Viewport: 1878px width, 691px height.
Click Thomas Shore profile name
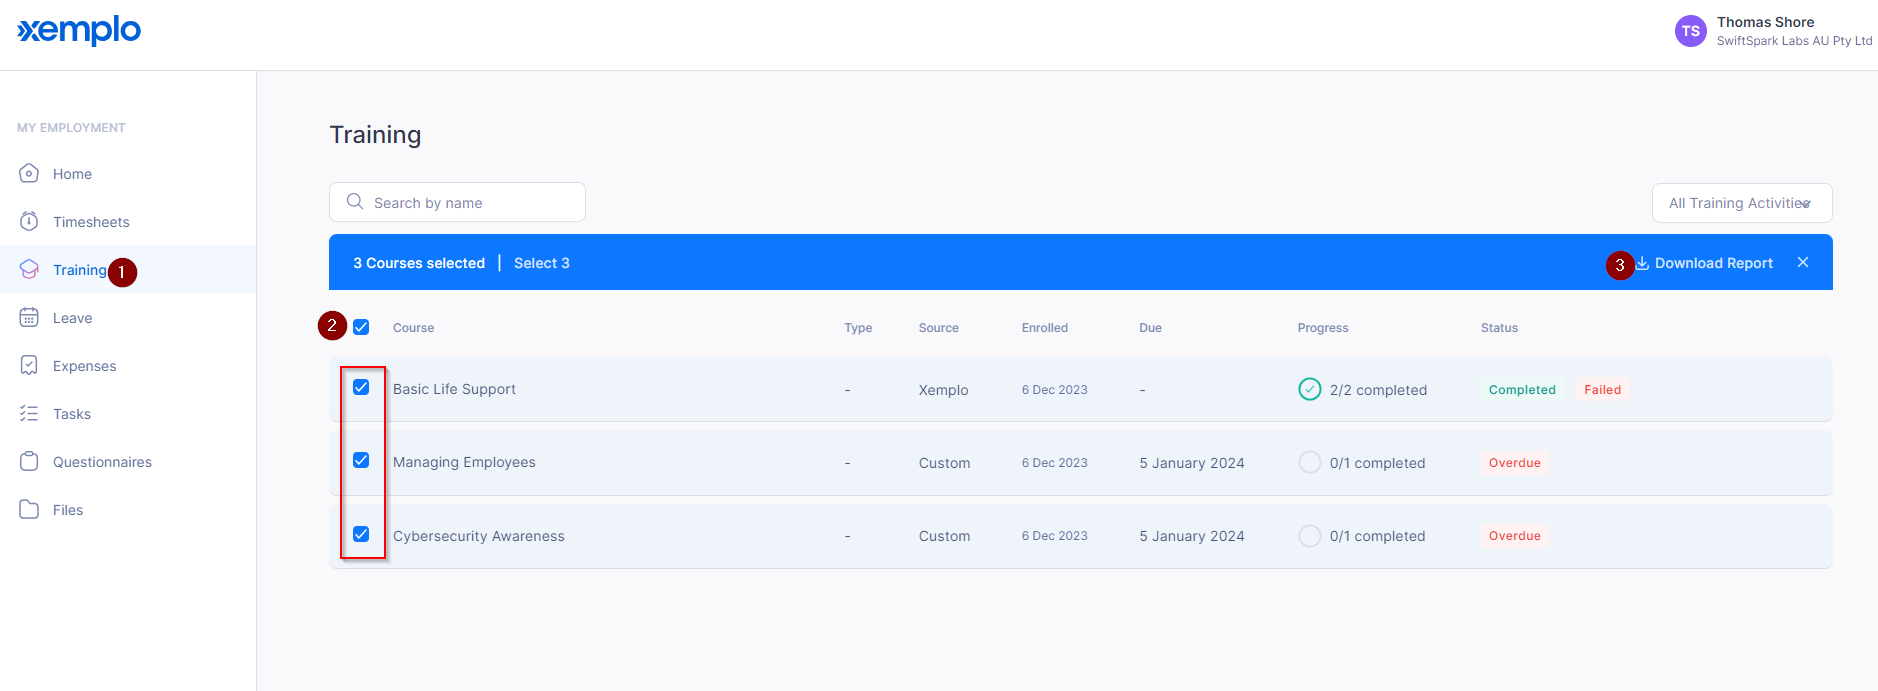1765,22
